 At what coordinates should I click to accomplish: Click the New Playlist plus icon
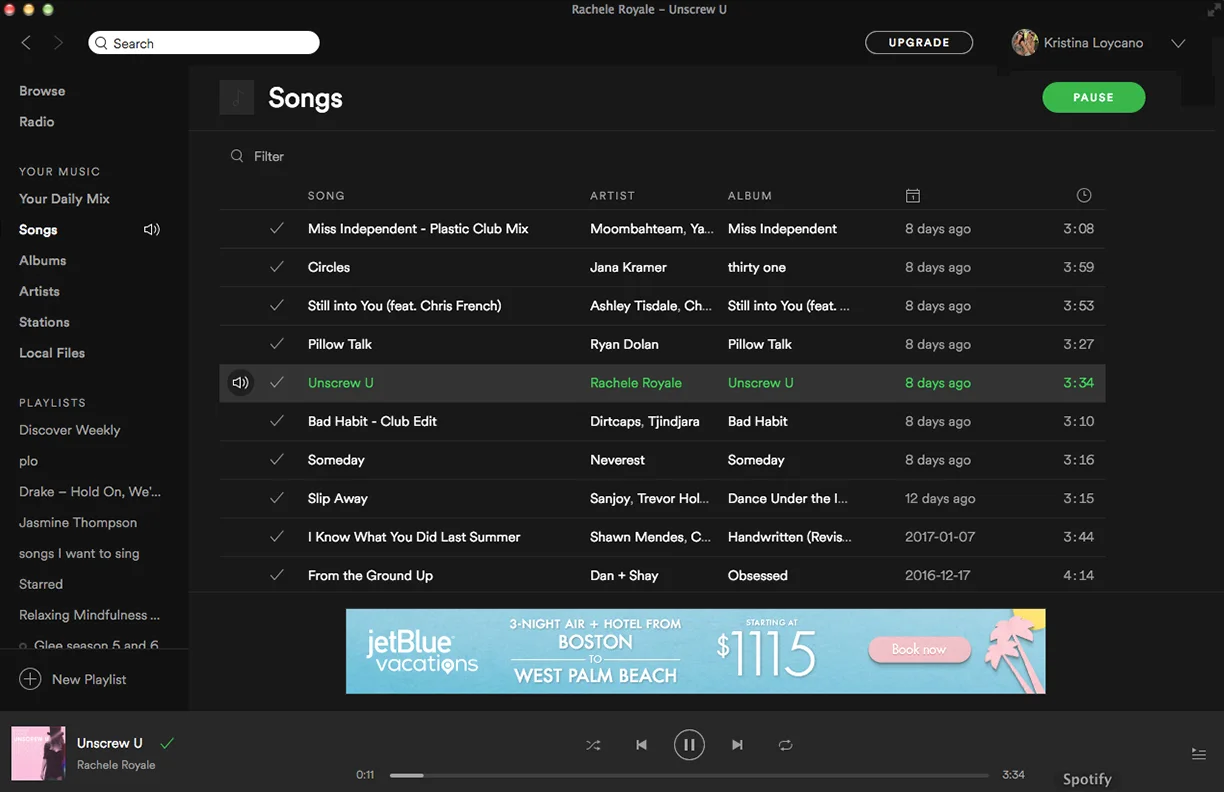click(30, 680)
